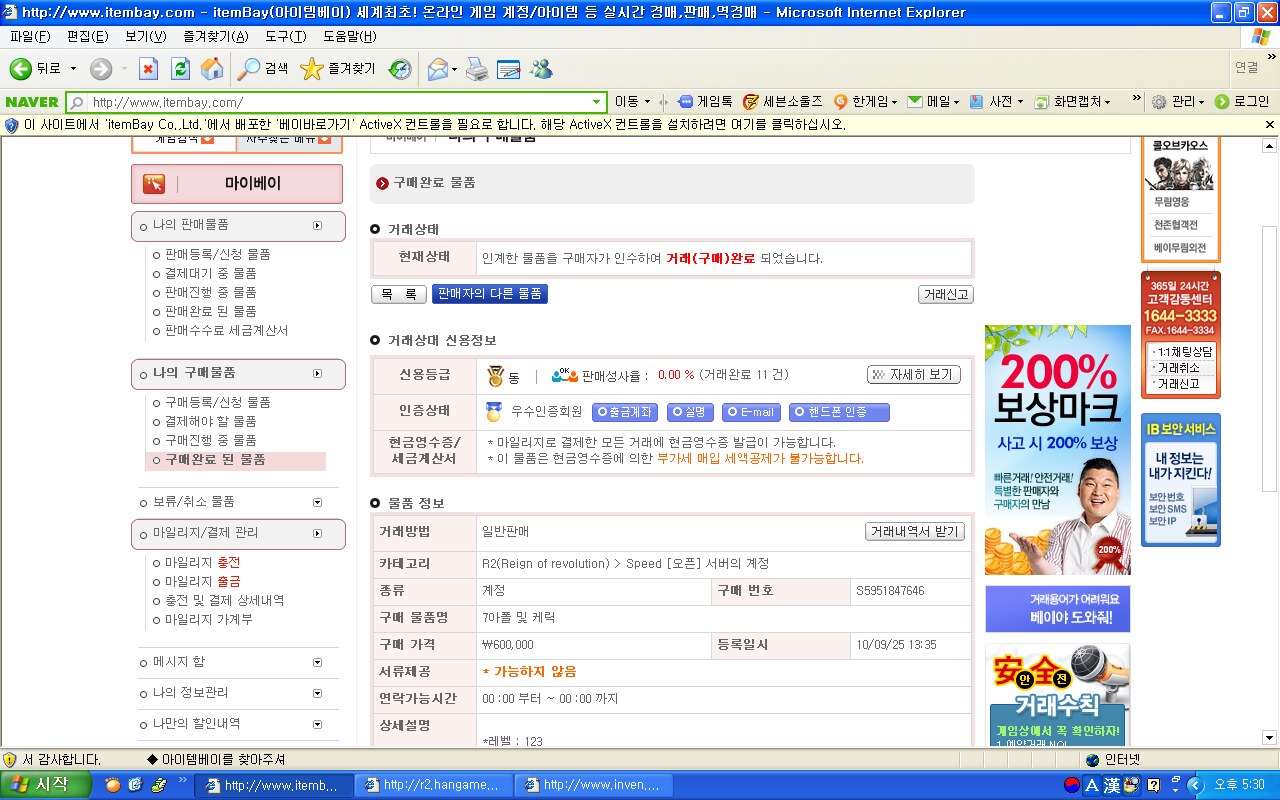
Task: Click the 검색 search magnifier icon
Action: 247,69
